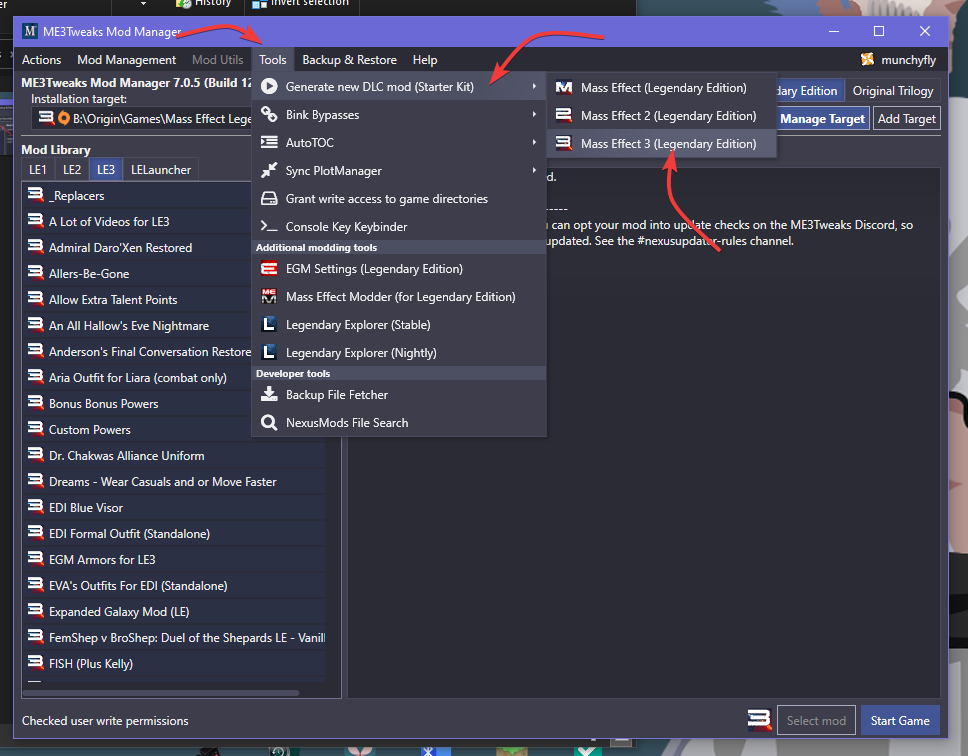Choose Mass Effect 2 (Legendary Edition) starter kit
The image size is (968, 756).
661,115
